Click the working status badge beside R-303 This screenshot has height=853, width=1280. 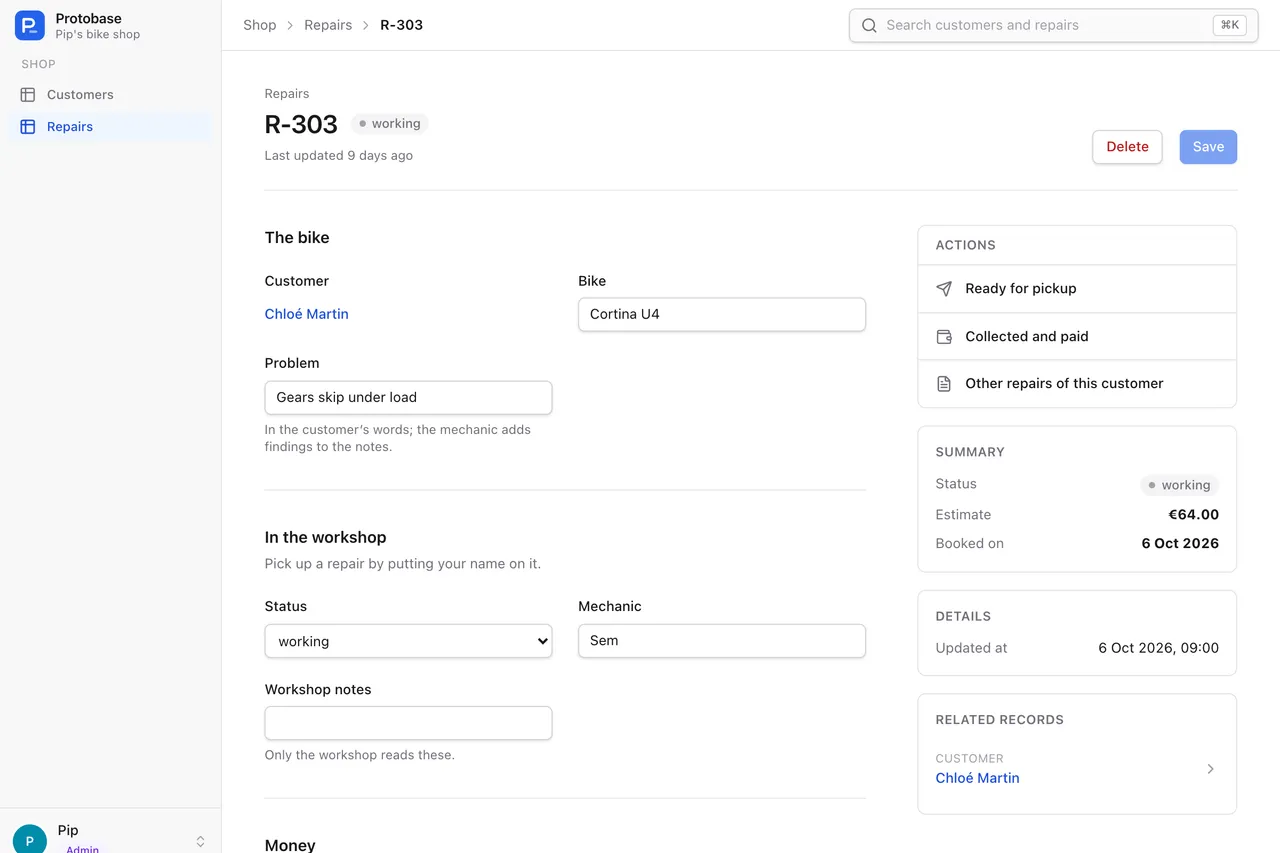390,124
